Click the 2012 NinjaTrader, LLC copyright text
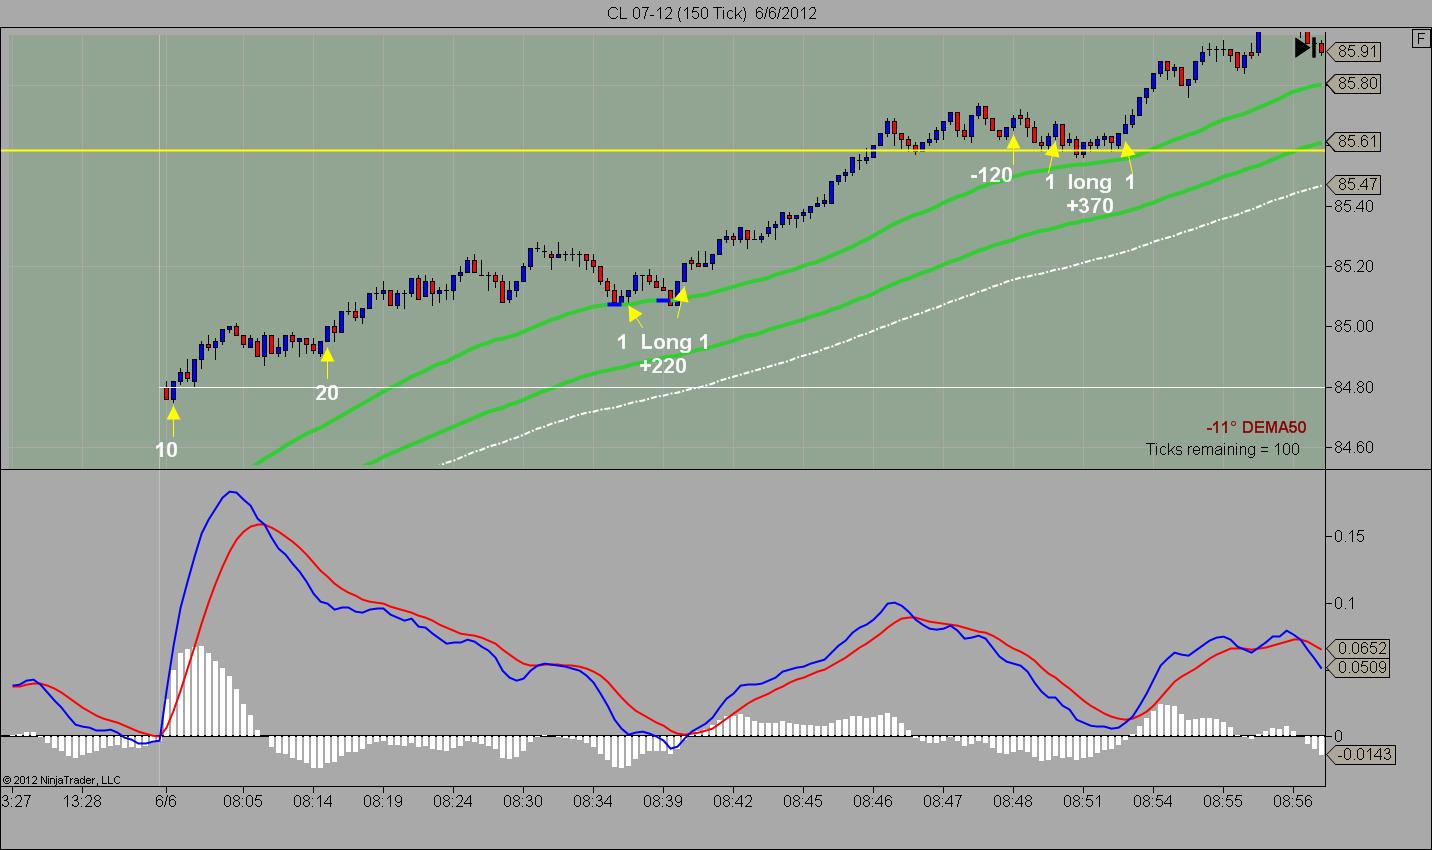The width and height of the screenshot is (1432, 850). 62,780
